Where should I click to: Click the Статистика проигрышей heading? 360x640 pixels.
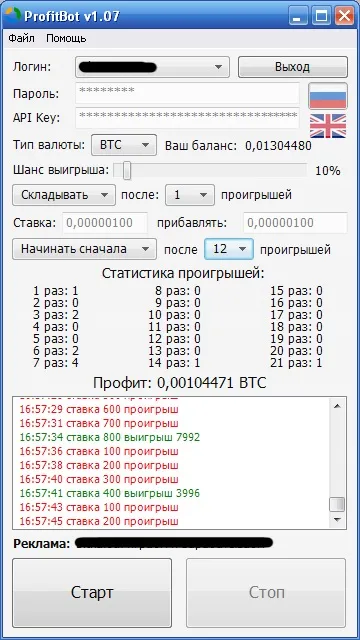[183, 273]
